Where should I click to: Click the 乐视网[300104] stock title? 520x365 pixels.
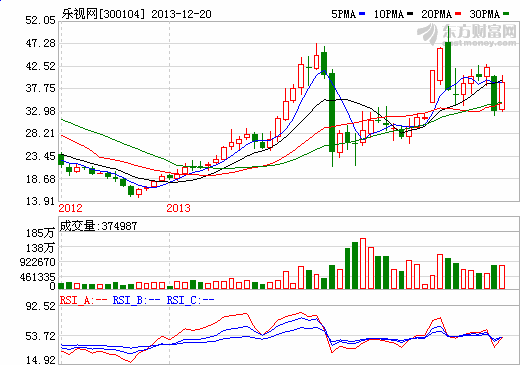[x=103, y=14]
